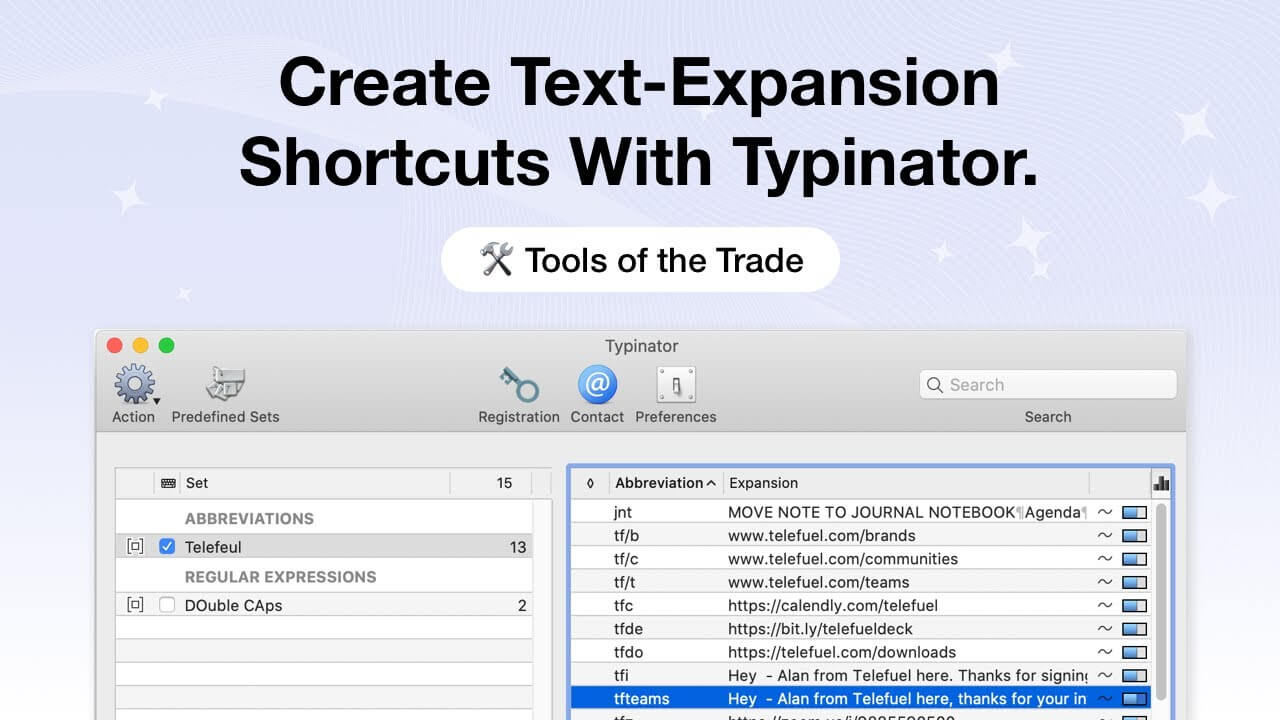1280x720 pixels.
Task: Click the keyboard icon in the Set header
Action: click(x=167, y=483)
